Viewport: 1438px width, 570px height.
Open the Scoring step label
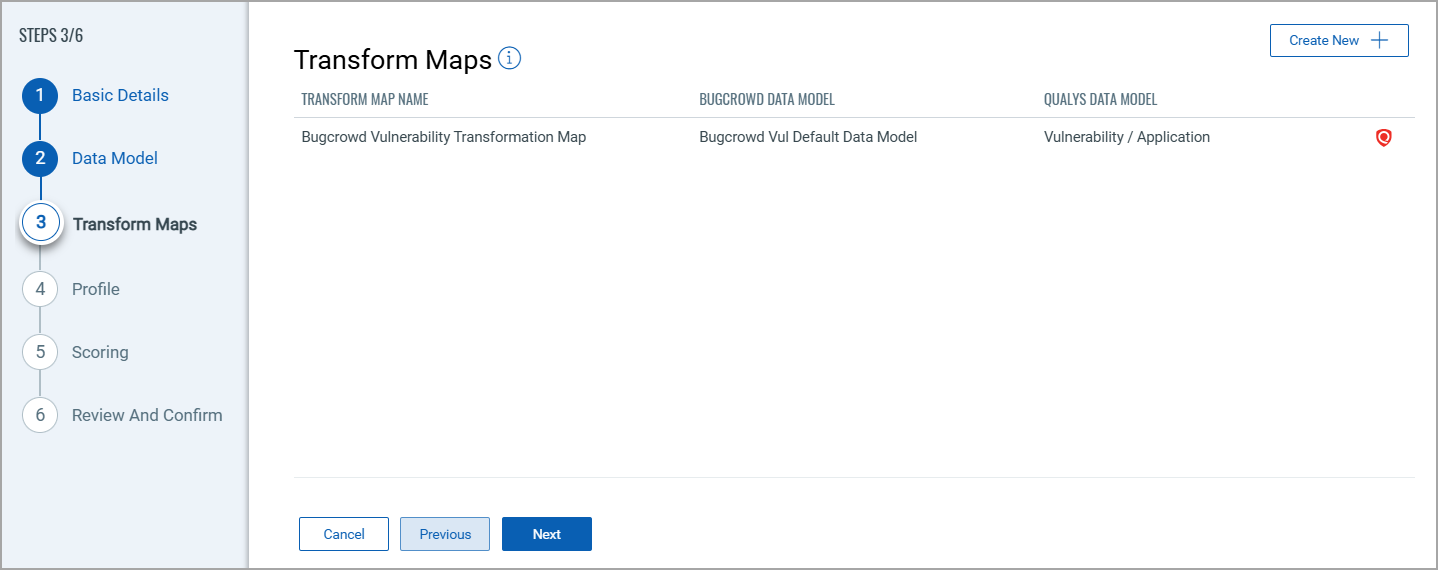coord(100,352)
